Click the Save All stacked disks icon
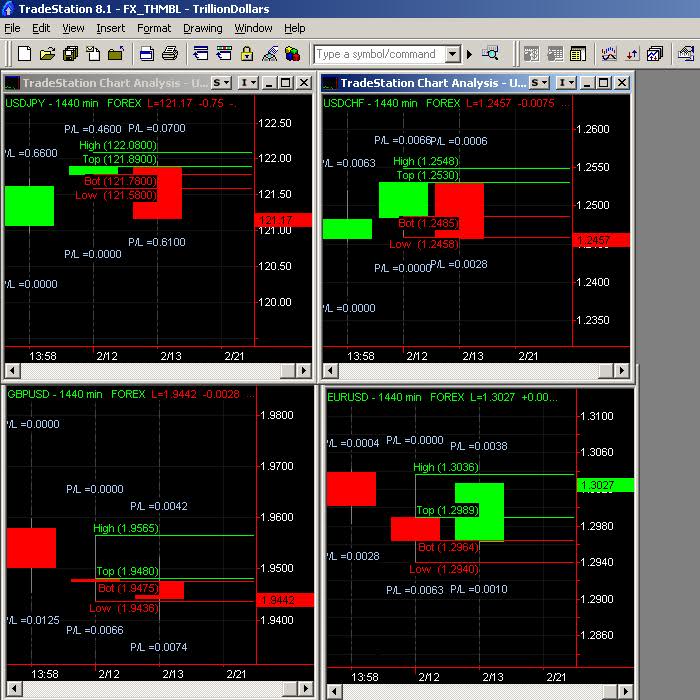This screenshot has height=700, width=700. 71,54
